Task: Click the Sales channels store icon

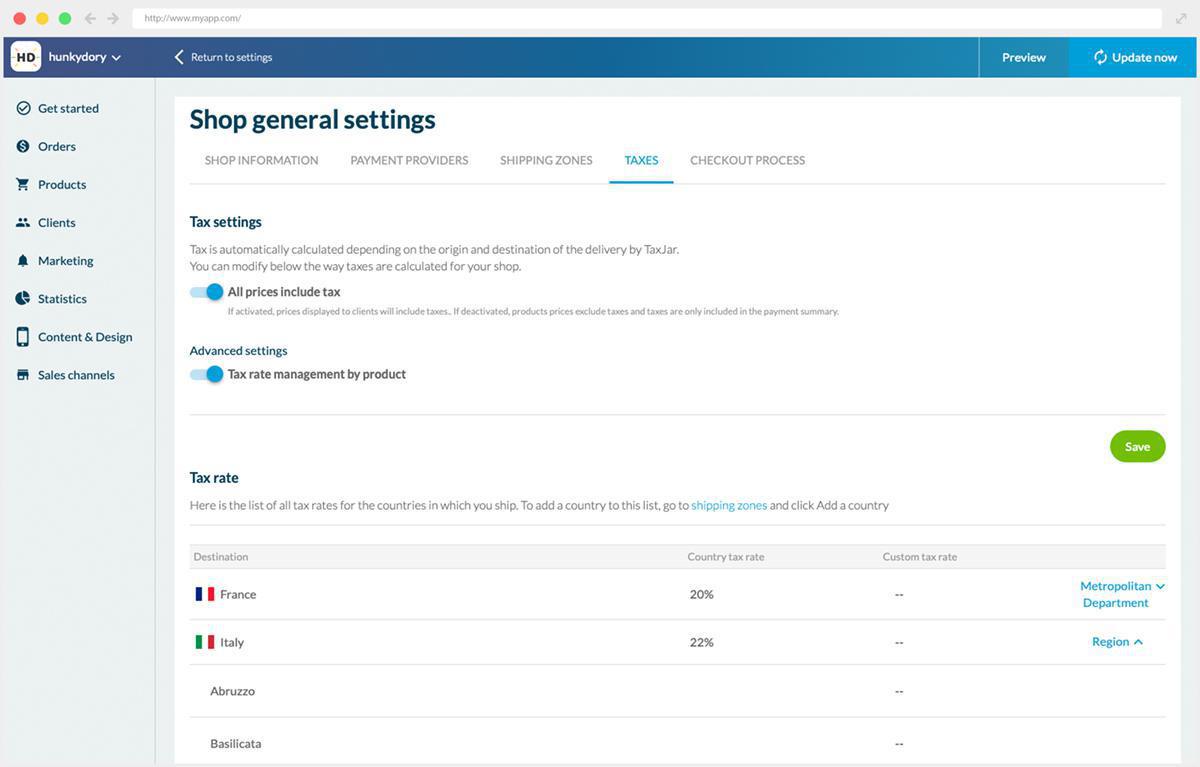Action: click(x=23, y=375)
